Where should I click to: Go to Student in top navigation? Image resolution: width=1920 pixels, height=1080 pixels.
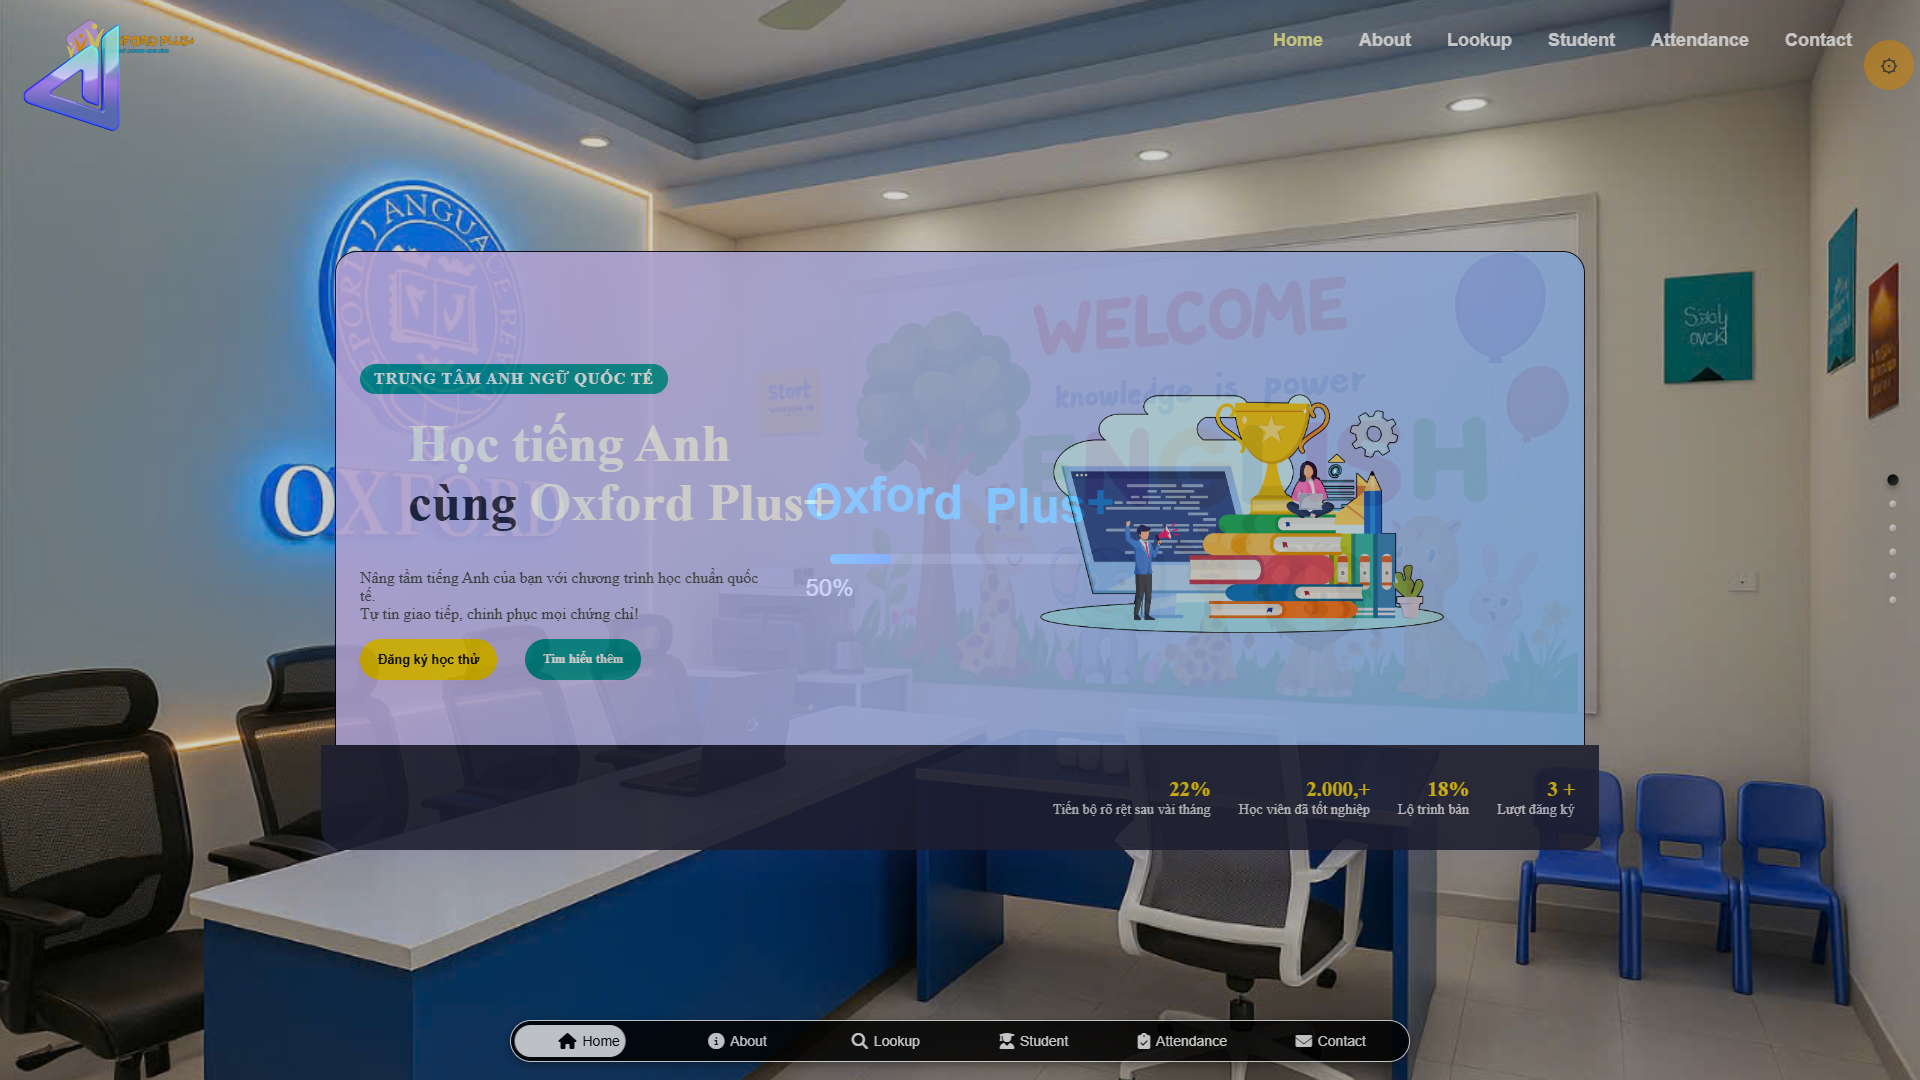1580,40
